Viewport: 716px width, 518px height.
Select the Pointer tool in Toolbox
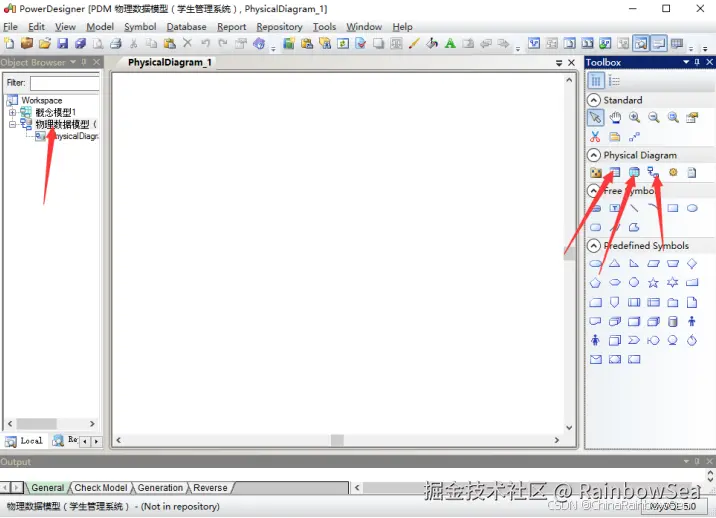click(x=595, y=117)
